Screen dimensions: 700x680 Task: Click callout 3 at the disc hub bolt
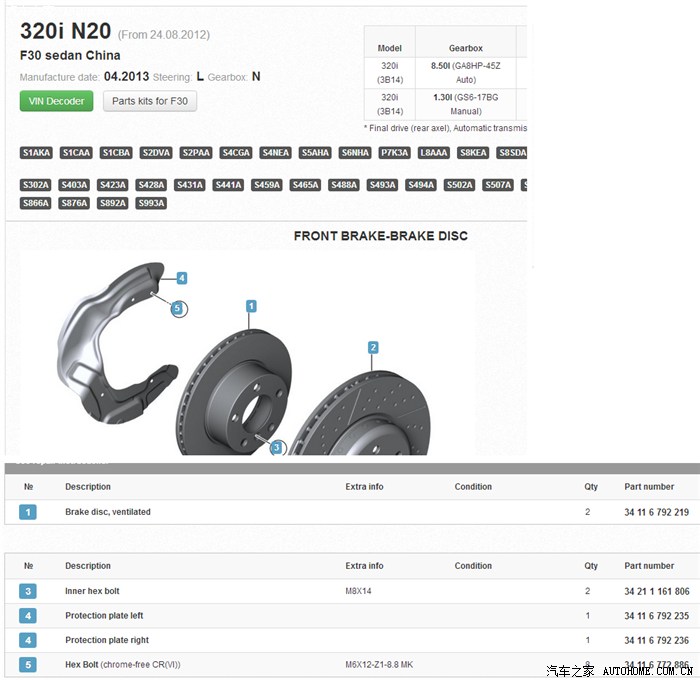click(x=277, y=448)
